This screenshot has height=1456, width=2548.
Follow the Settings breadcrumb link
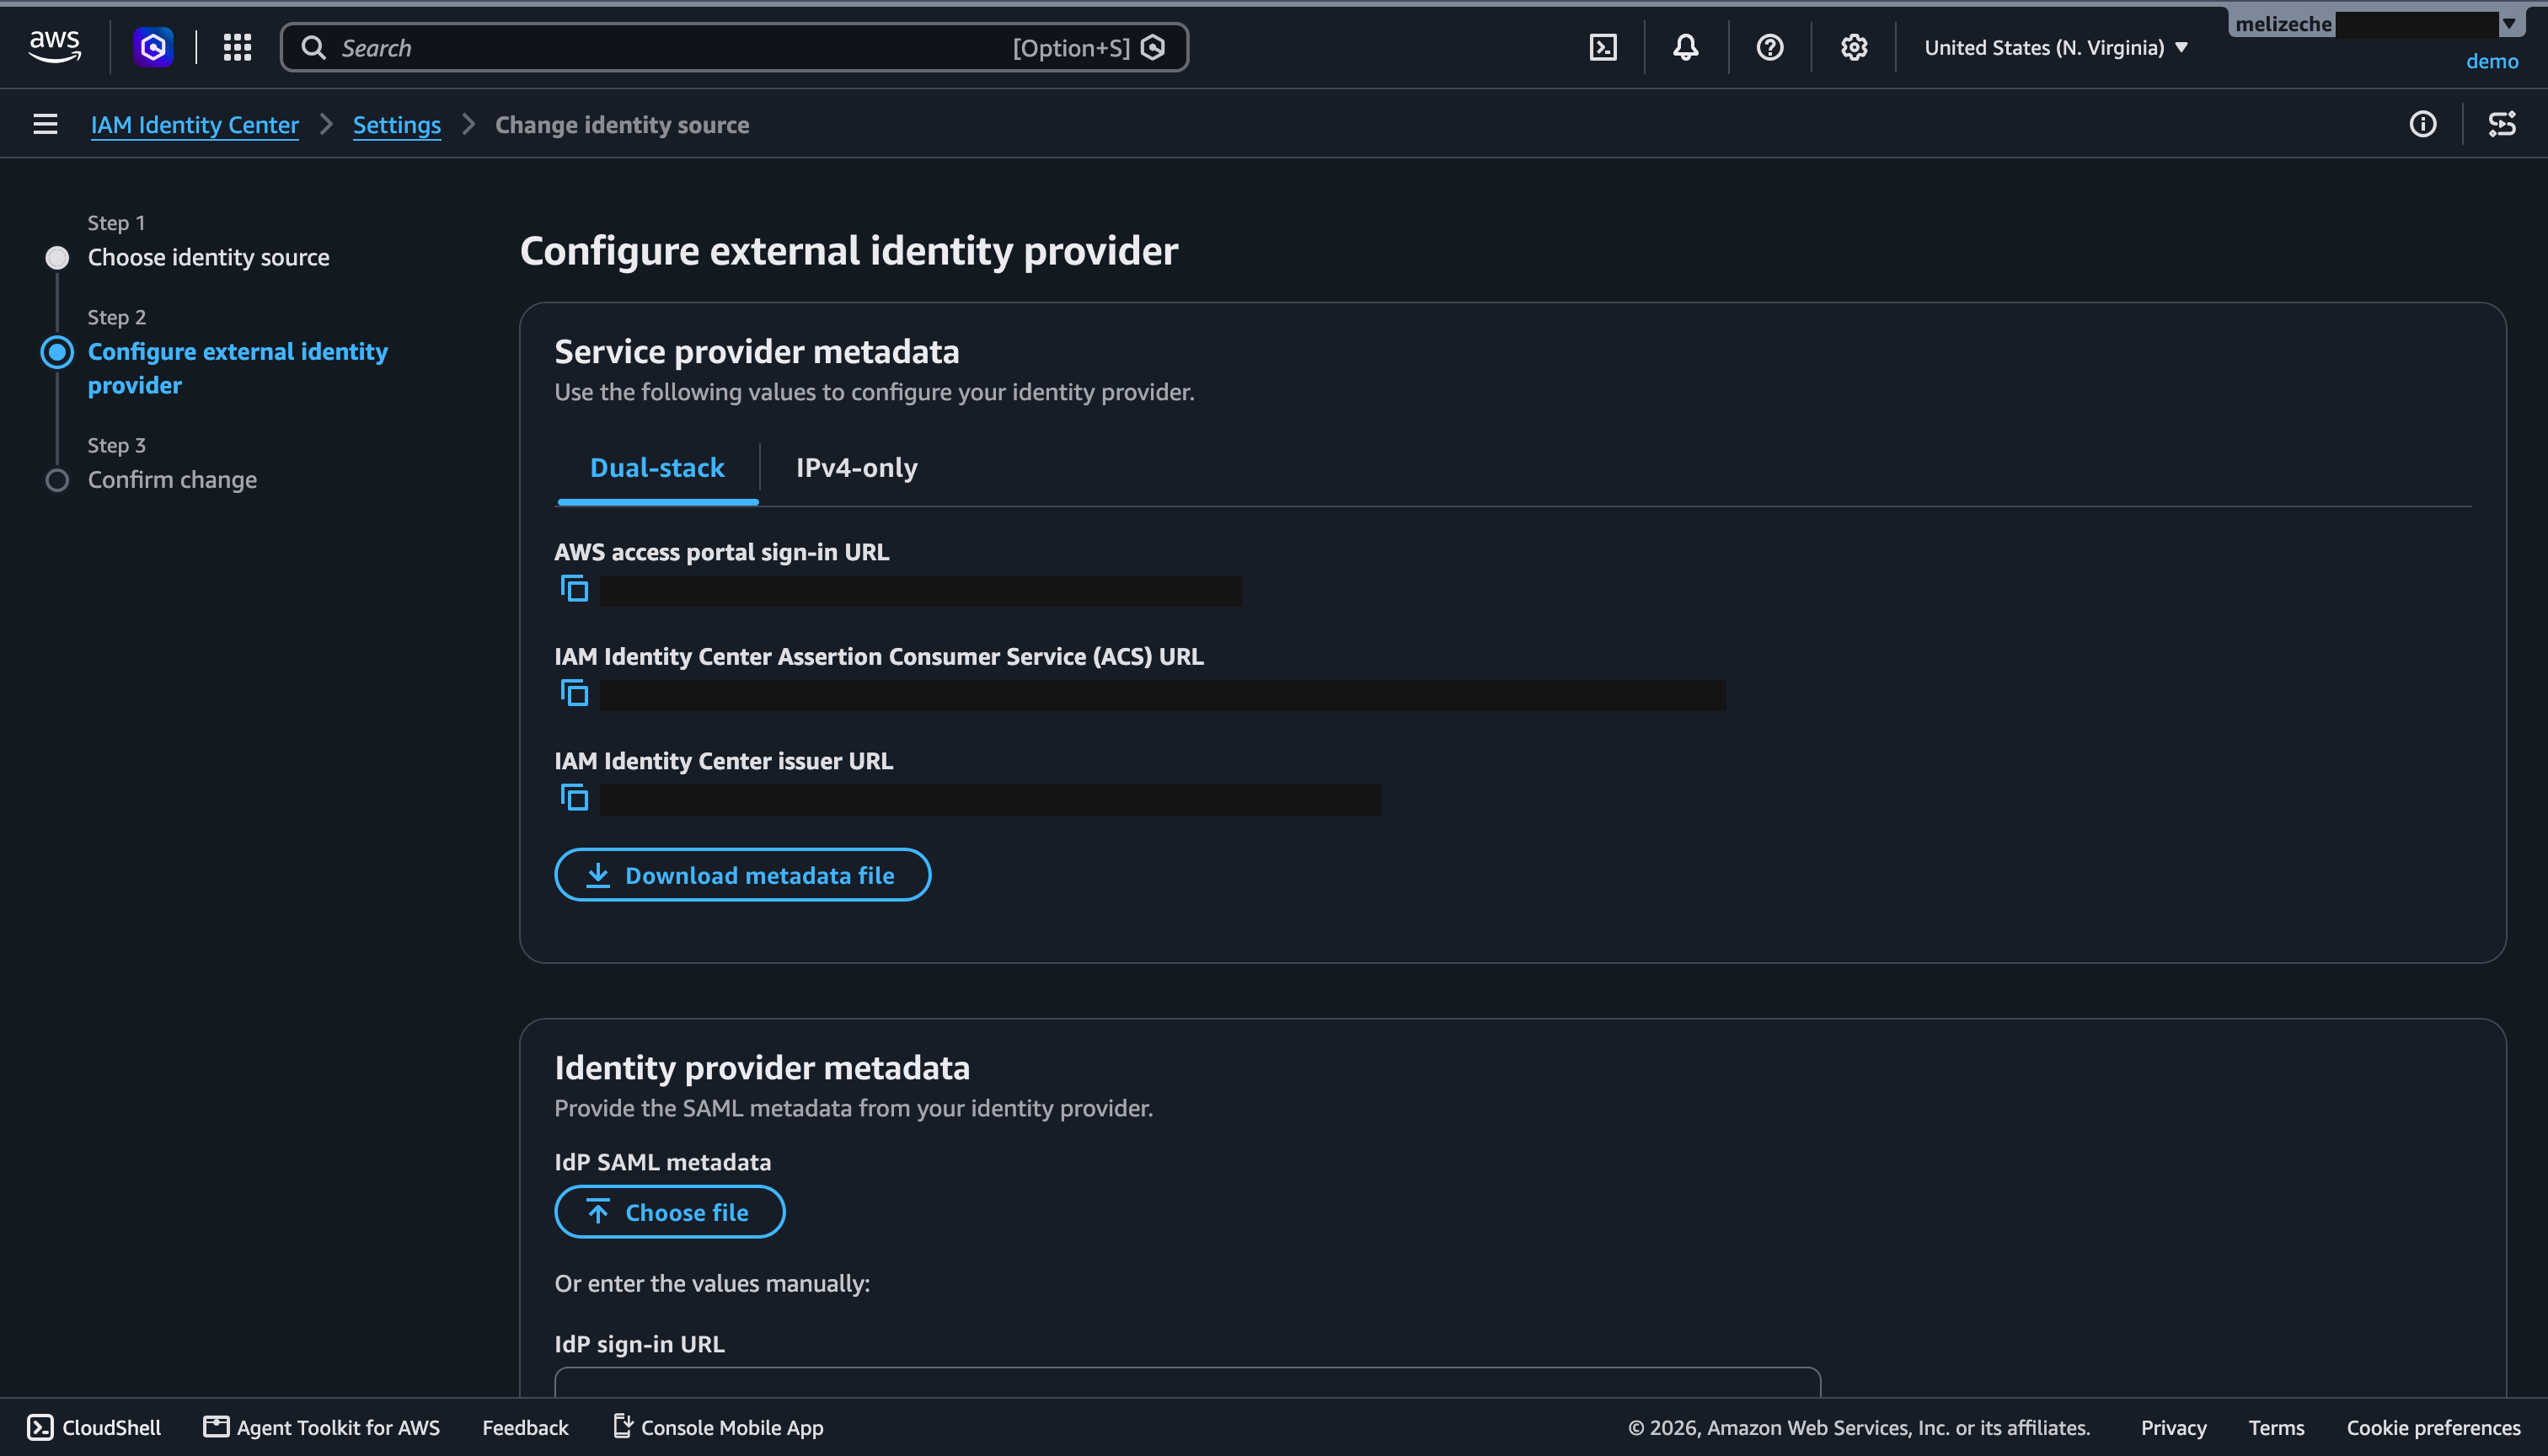397,124
